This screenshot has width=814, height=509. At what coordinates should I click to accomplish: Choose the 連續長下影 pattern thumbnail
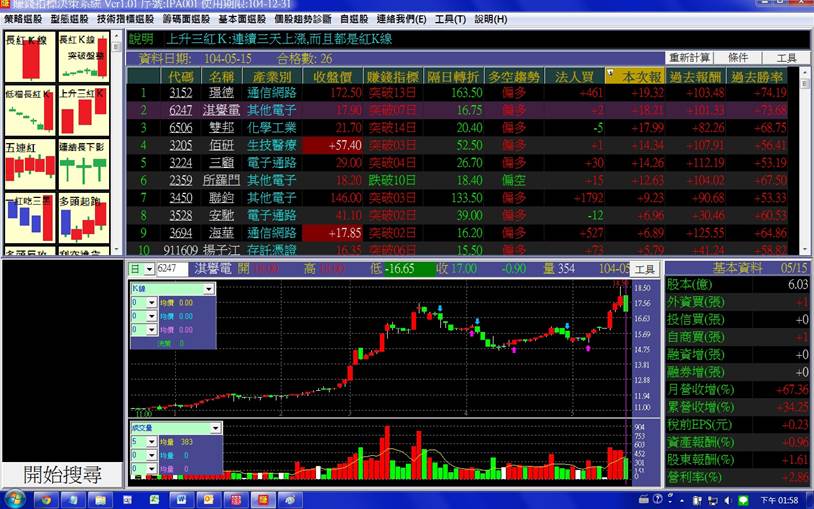point(84,164)
